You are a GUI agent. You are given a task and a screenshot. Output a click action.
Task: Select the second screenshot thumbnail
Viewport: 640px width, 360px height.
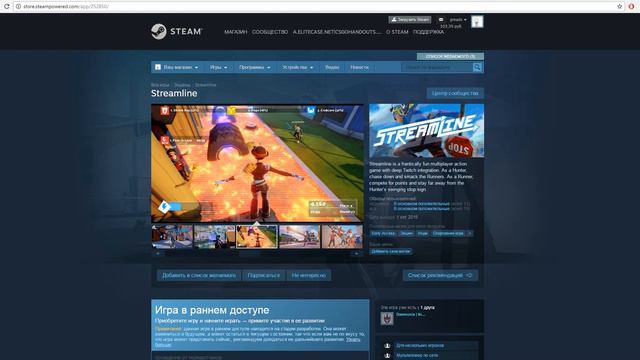click(x=215, y=236)
